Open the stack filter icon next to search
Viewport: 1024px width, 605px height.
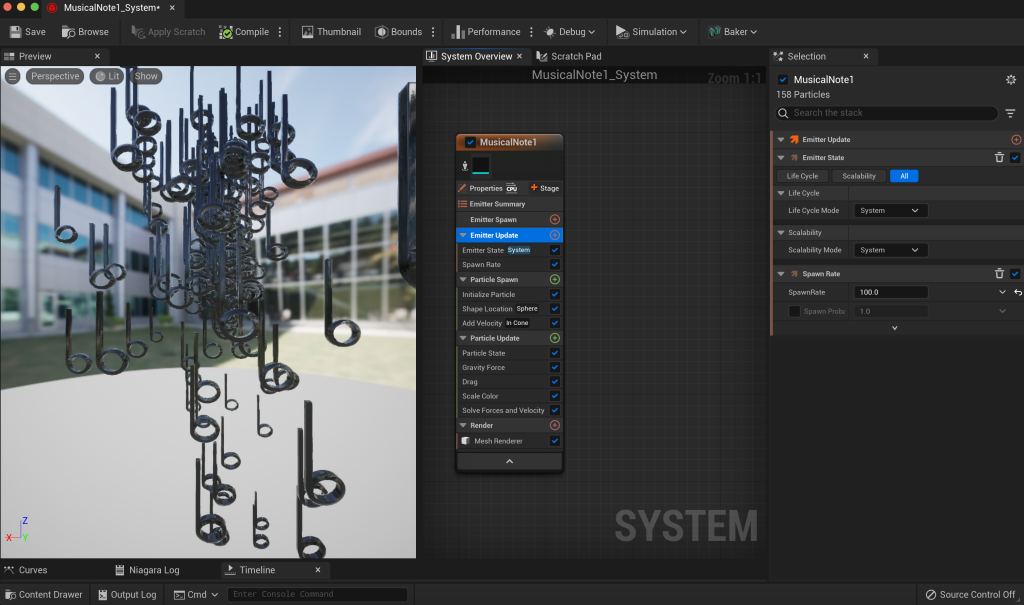(x=1010, y=114)
